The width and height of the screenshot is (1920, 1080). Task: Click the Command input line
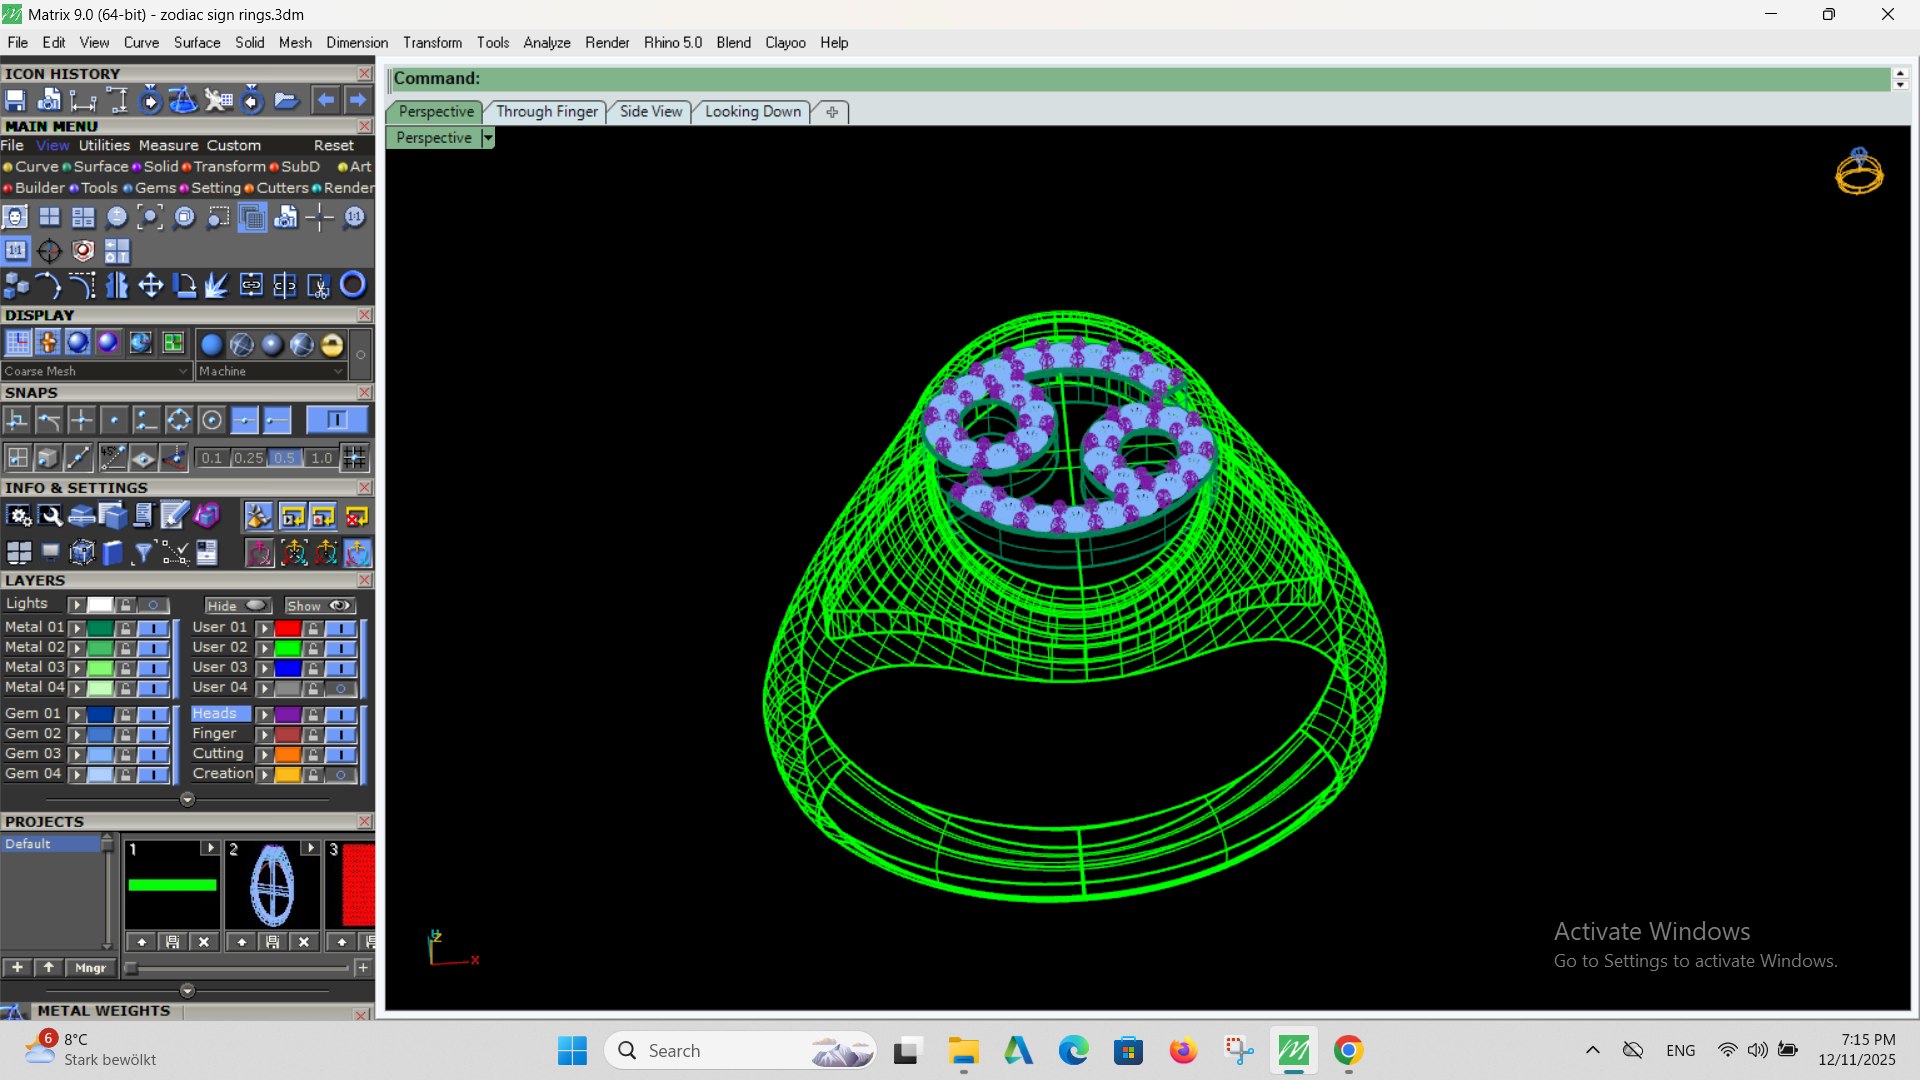coord(1140,79)
